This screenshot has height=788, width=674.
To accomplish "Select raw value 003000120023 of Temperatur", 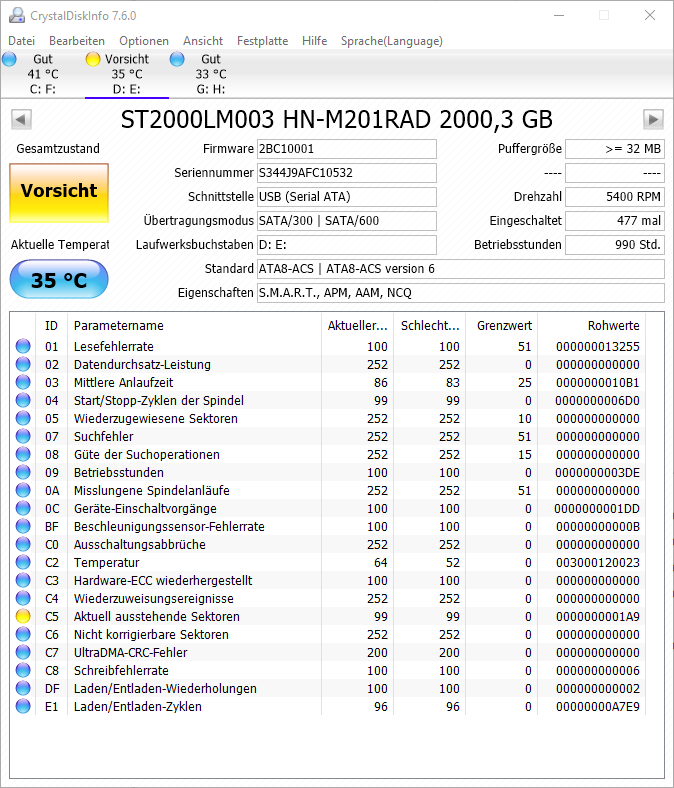I will click(x=598, y=562).
